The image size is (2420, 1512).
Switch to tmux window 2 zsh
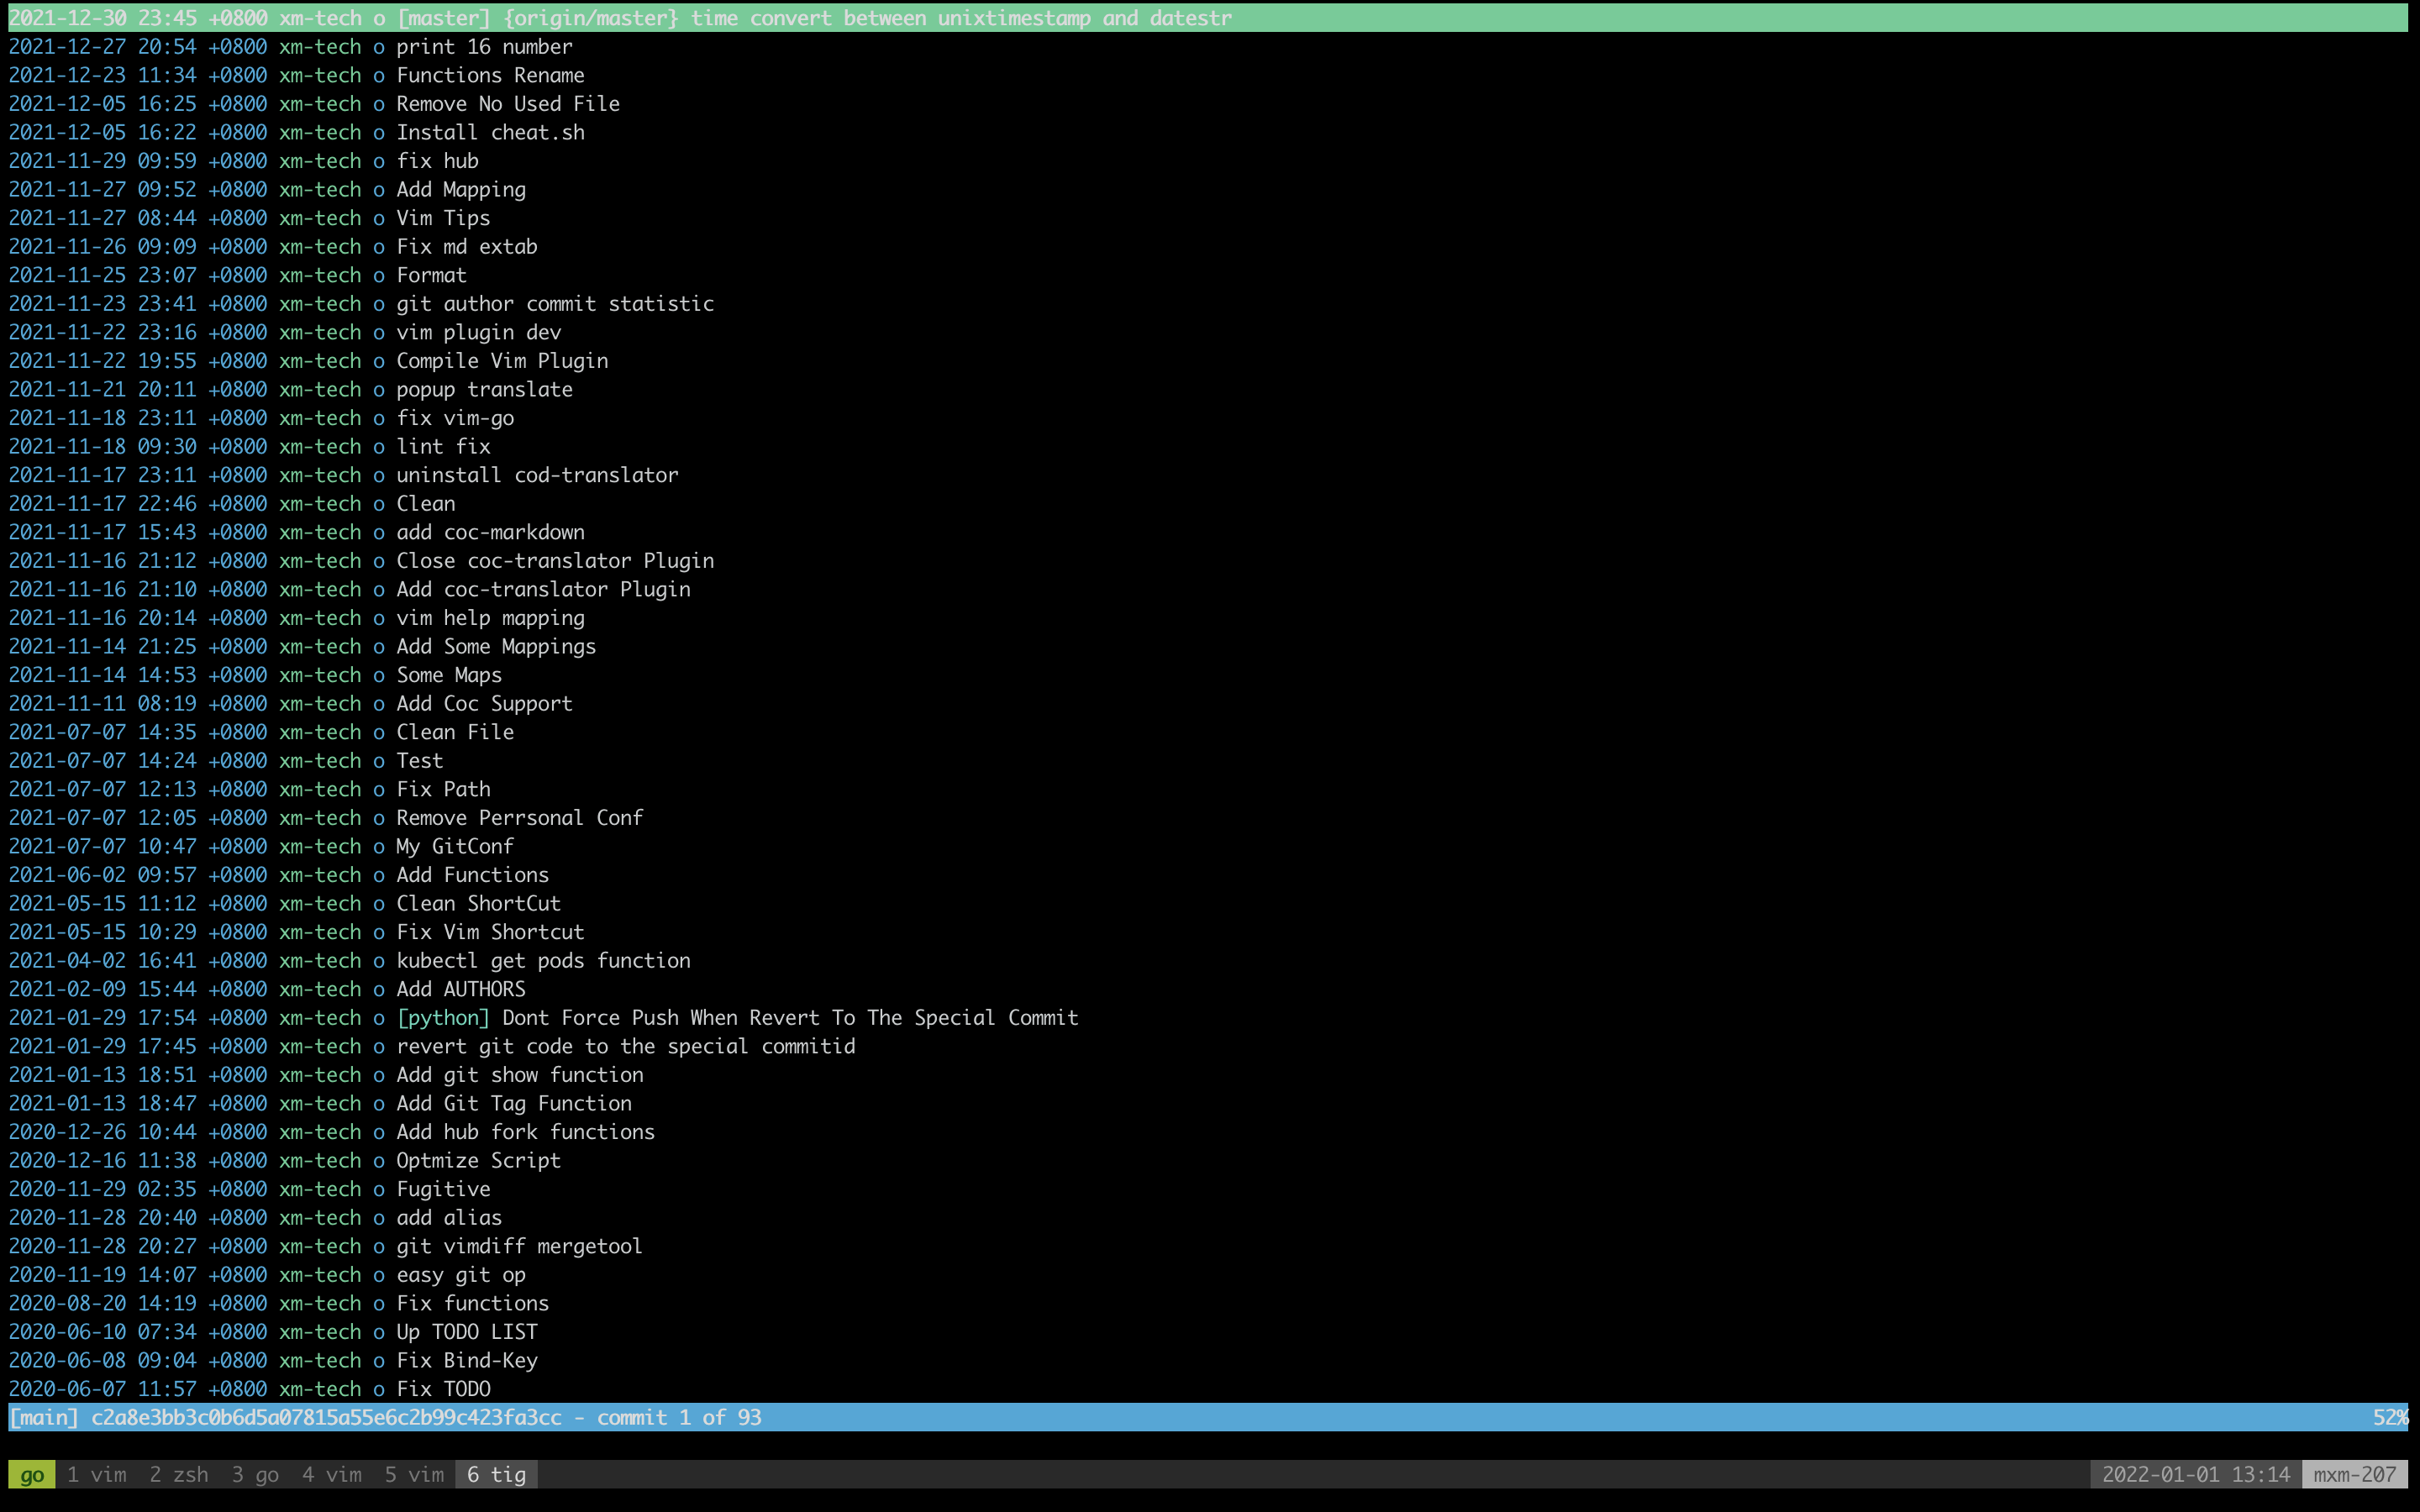click(179, 1475)
